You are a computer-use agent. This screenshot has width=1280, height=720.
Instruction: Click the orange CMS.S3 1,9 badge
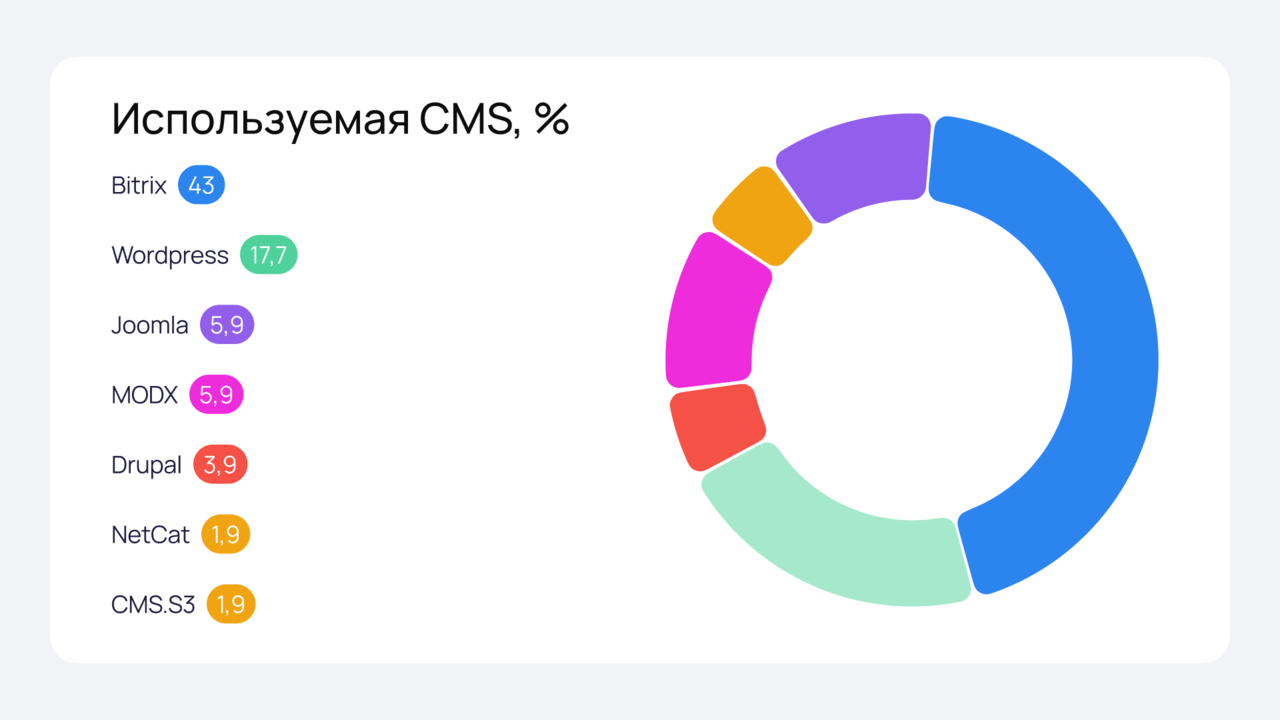[x=231, y=605]
